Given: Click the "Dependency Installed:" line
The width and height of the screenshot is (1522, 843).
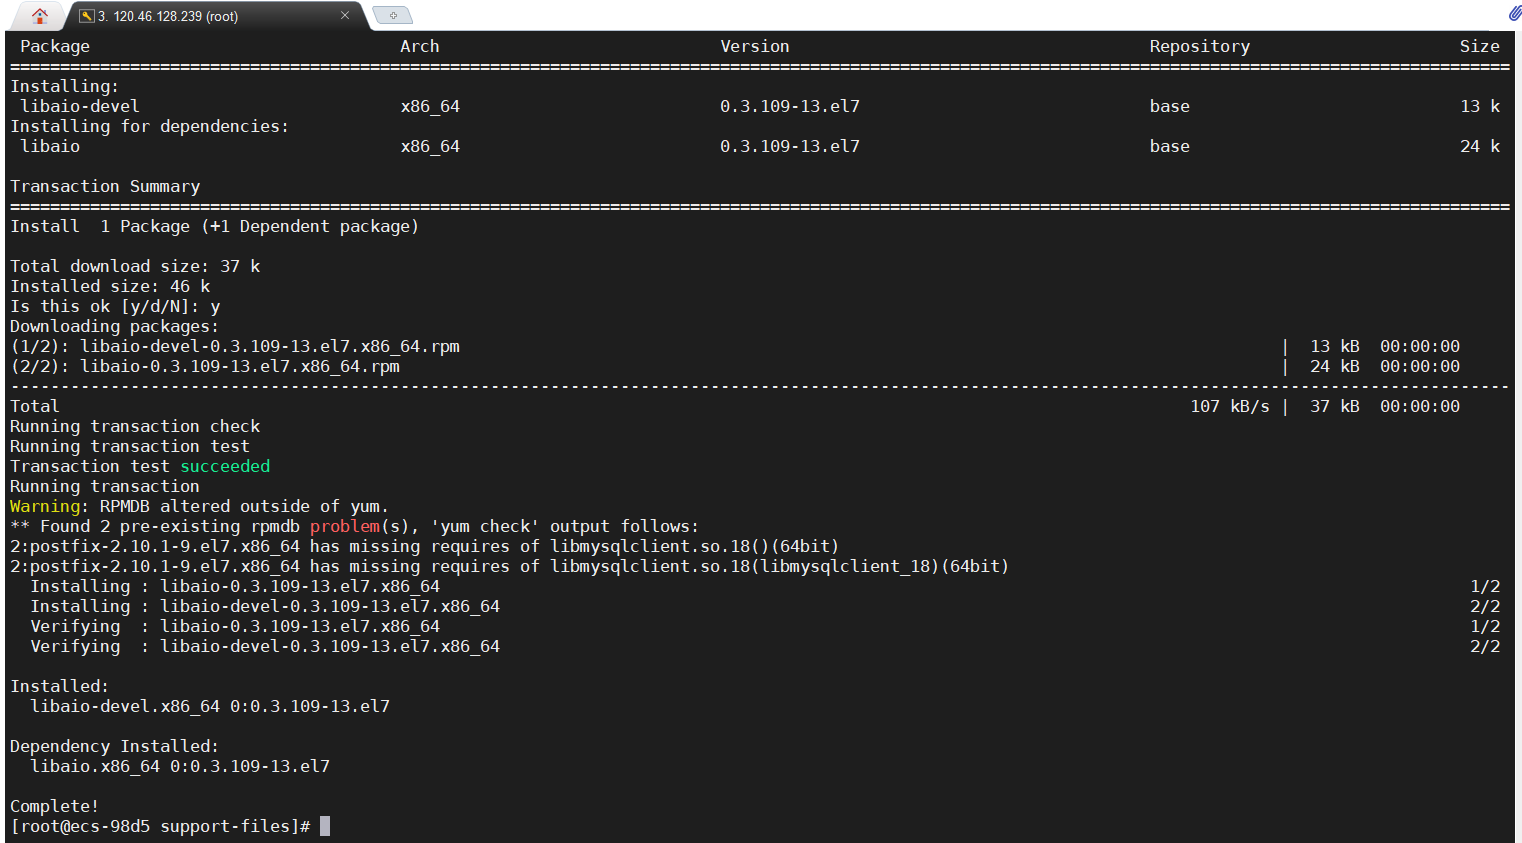Looking at the screenshot, I should [114, 746].
